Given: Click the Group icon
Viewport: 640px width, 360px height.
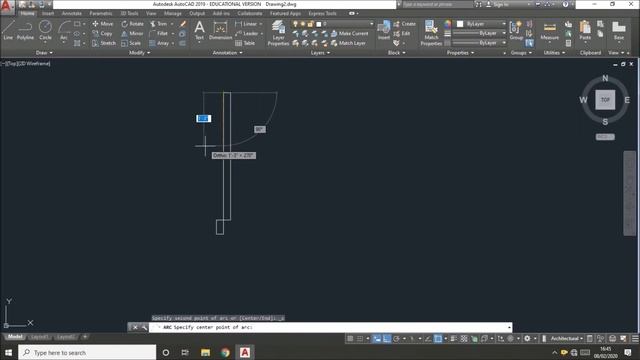Looking at the screenshot, I should [516, 31].
